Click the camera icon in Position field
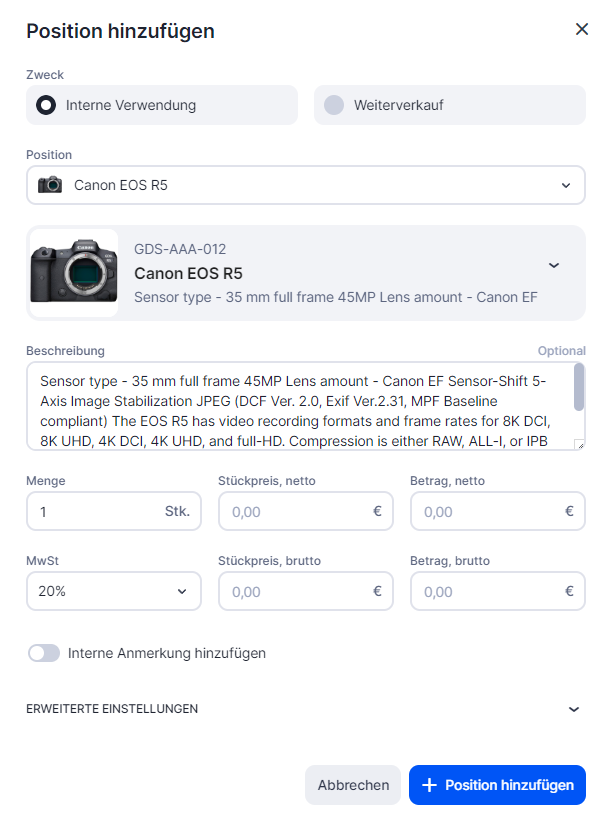The width and height of the screenshot is (613, 830). (x=49, y=185)
